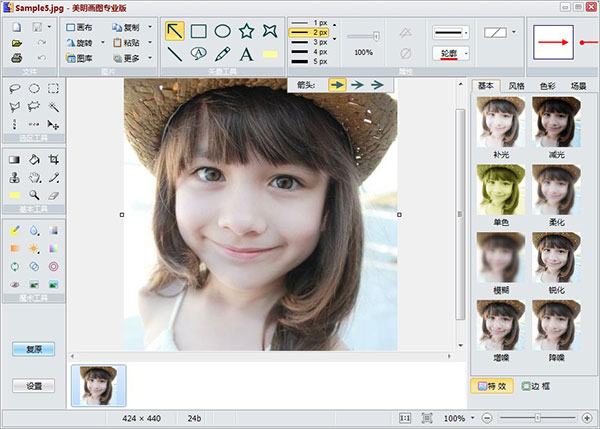
Task: Choose the third arrowhead style
Action: tap(376, 86)
